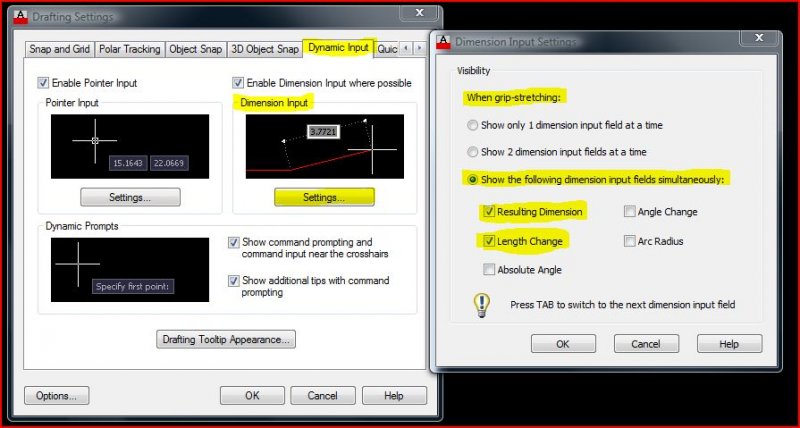Close the Drafting Settings window
This screenshot has width=800, height=428.
pyautogui.click(x=419, y=13)
